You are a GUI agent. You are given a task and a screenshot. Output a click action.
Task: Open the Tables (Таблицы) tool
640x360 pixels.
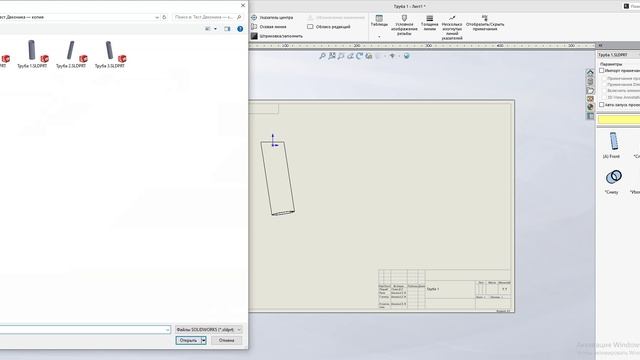[379, 21]
